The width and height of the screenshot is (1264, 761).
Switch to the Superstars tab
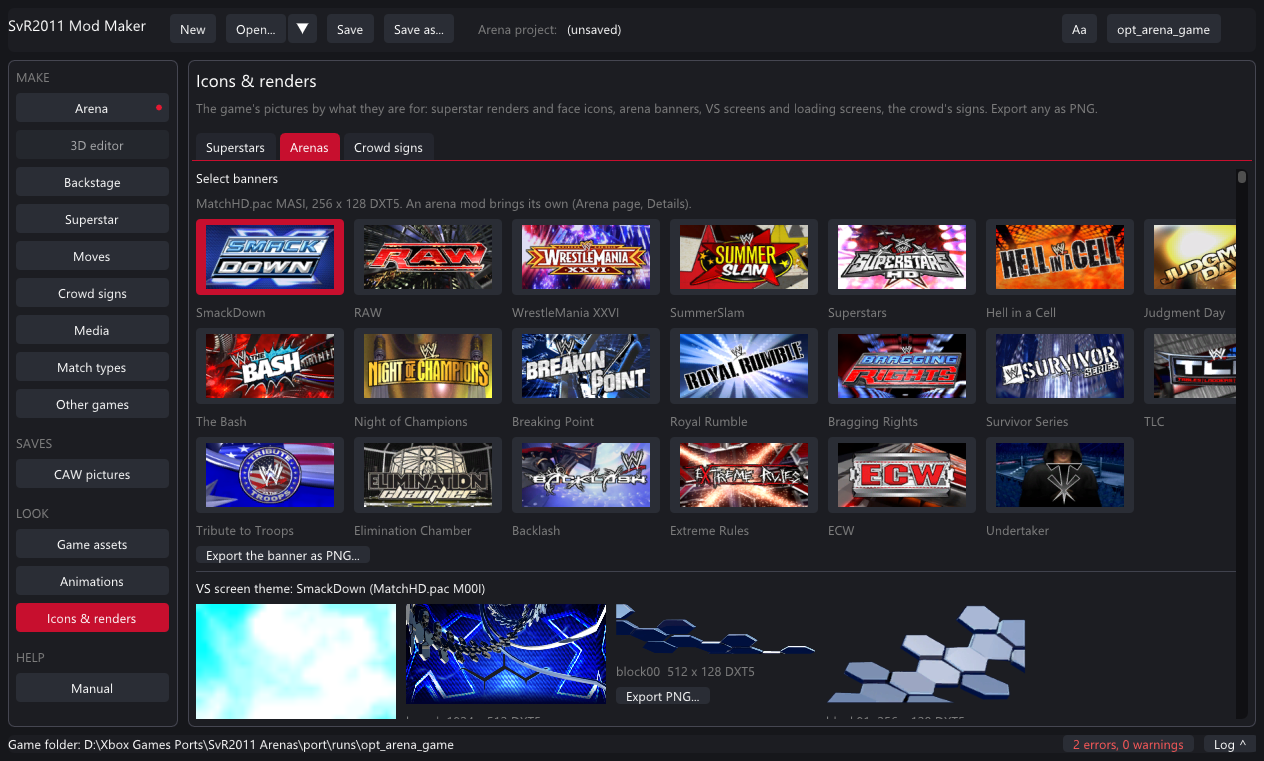click(235, 147)
